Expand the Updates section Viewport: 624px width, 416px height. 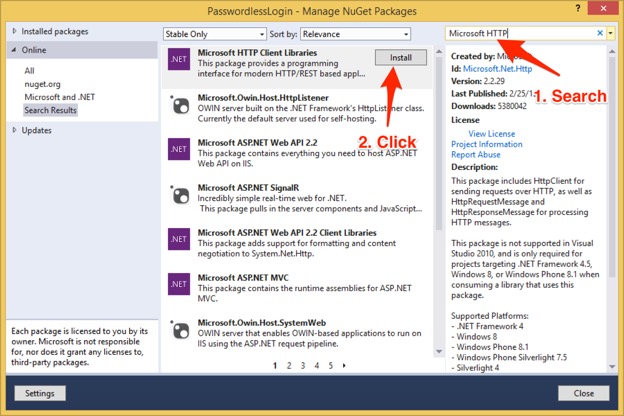(14, 130)
